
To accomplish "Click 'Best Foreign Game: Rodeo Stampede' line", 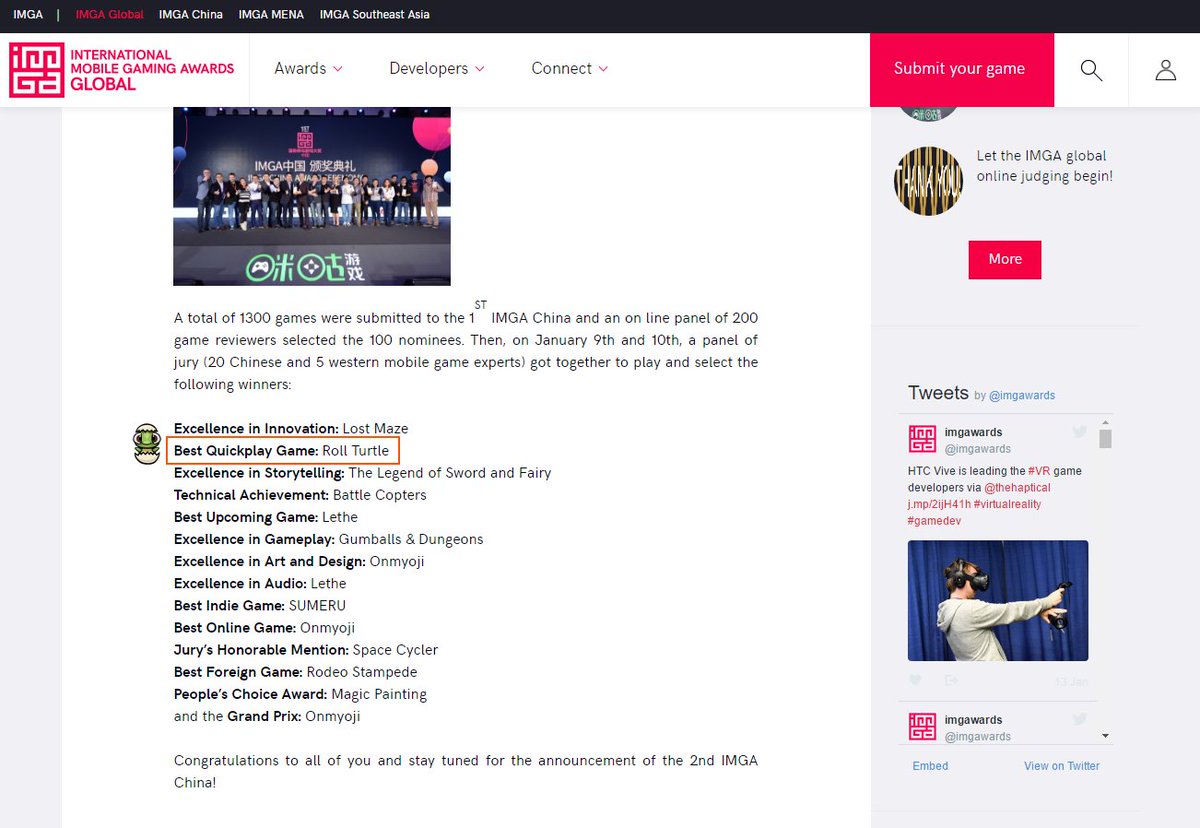I will 296,672.
